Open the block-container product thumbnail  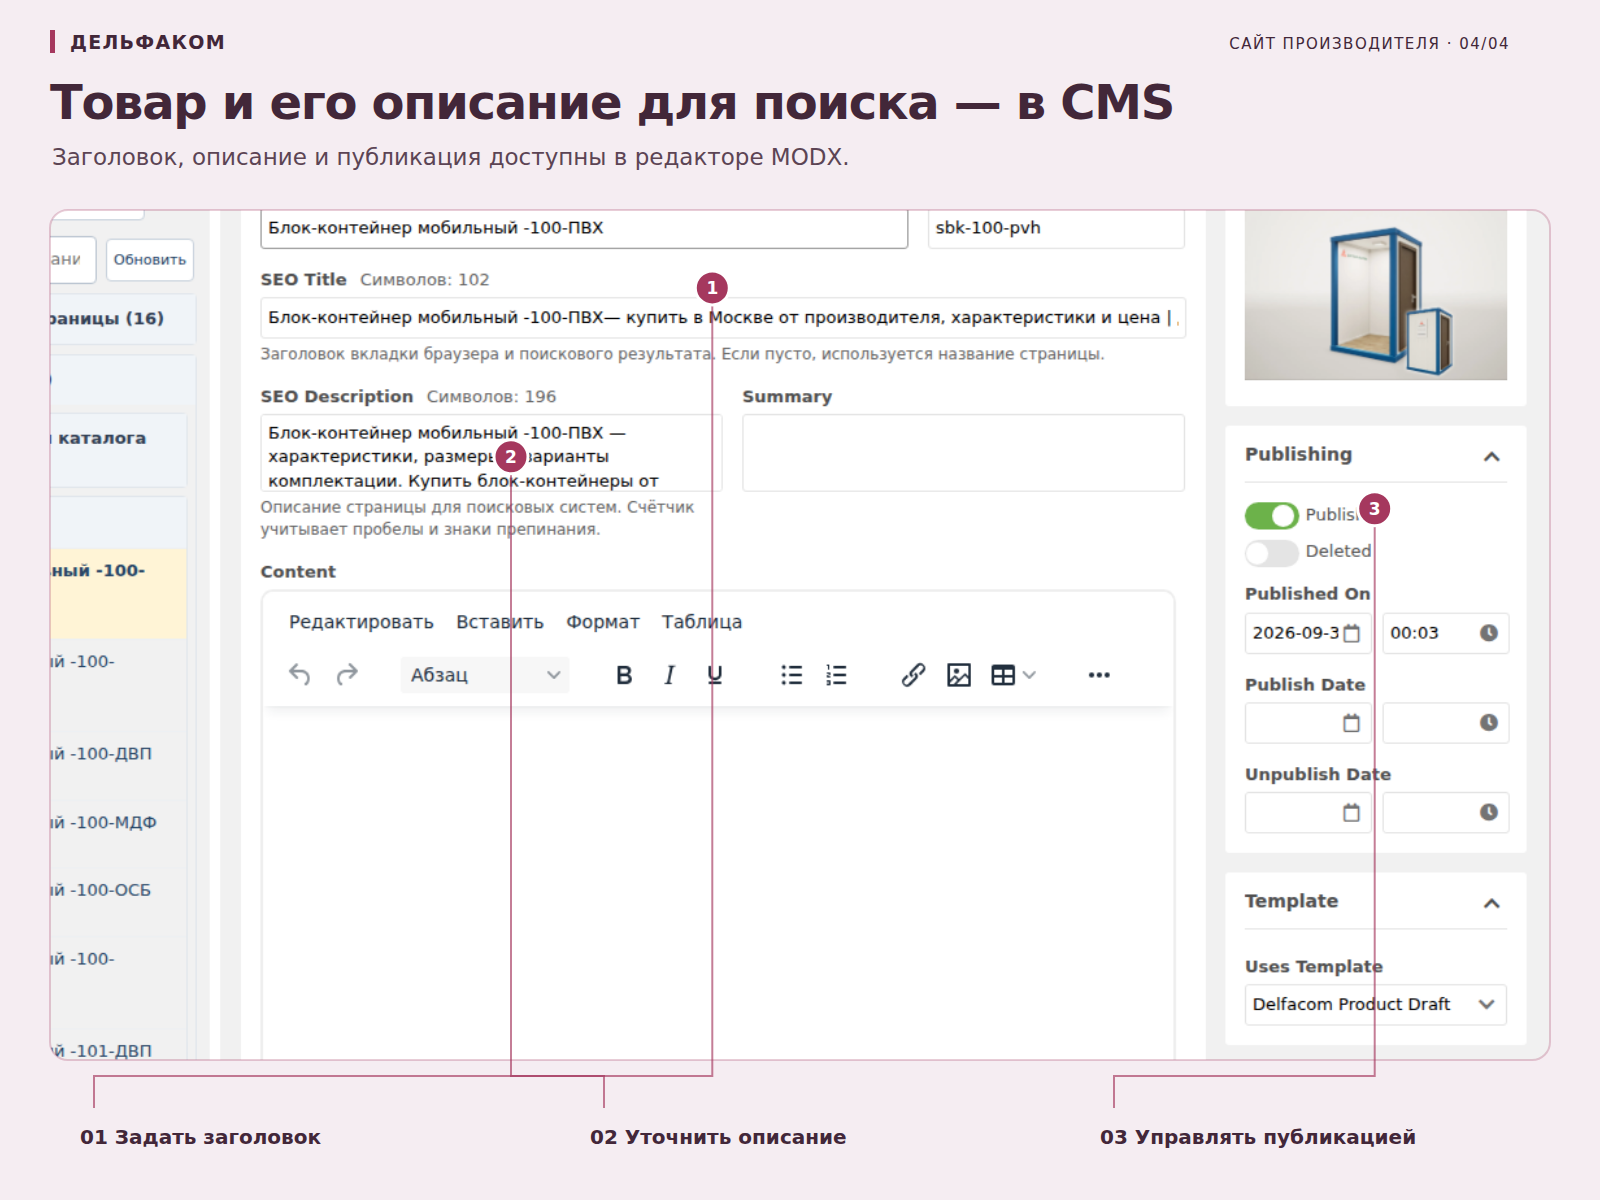(1376, 295)
